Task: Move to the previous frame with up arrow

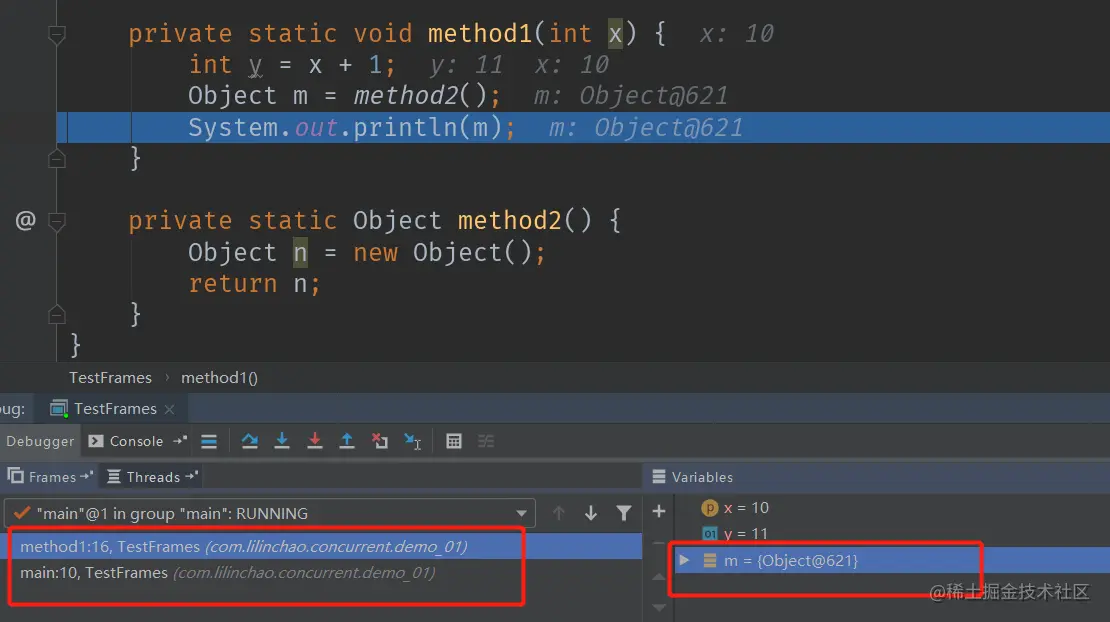Action: tap(559, 513)
